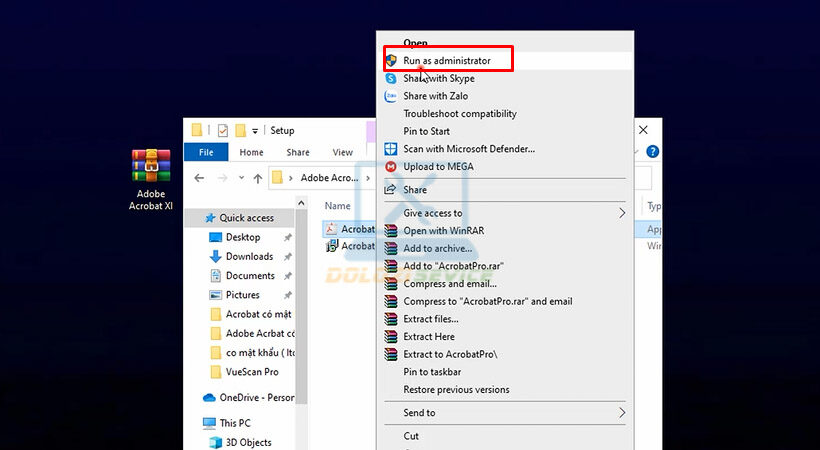Viewport: 820px width, 450px height.
Task: Open 3D Objects under This PC
Action: tap(248, 442)
